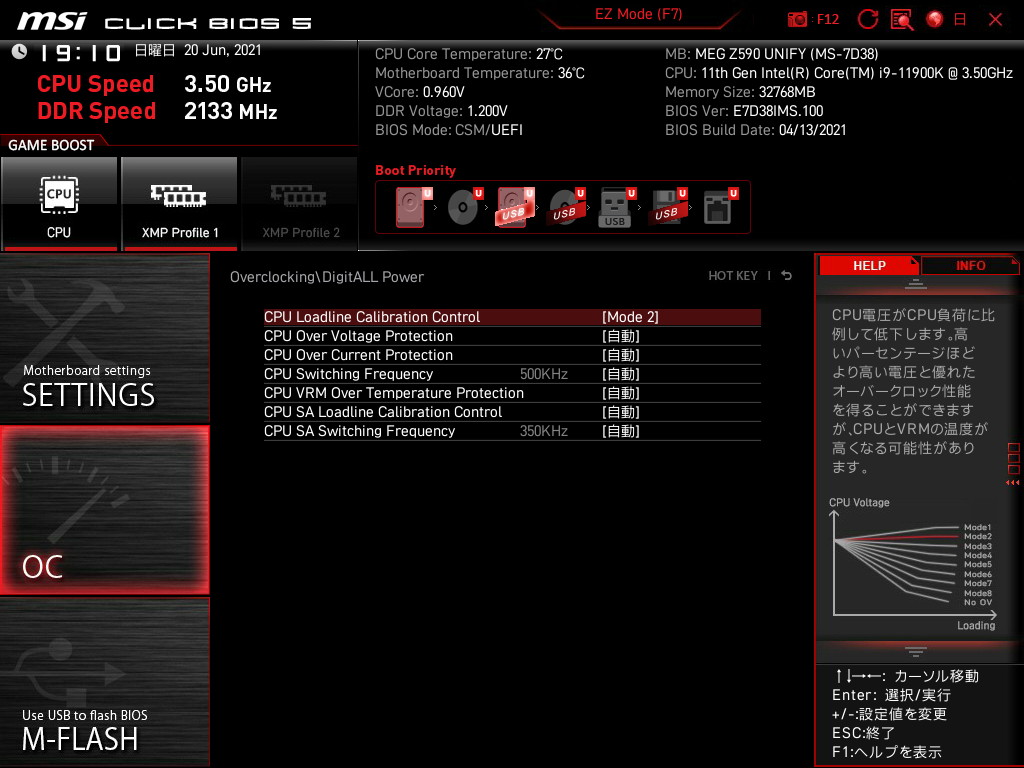This screenshot has height=768, width=1024.
Task: Click the 20 Jun, 2021 date
Action: pos(223,50)
